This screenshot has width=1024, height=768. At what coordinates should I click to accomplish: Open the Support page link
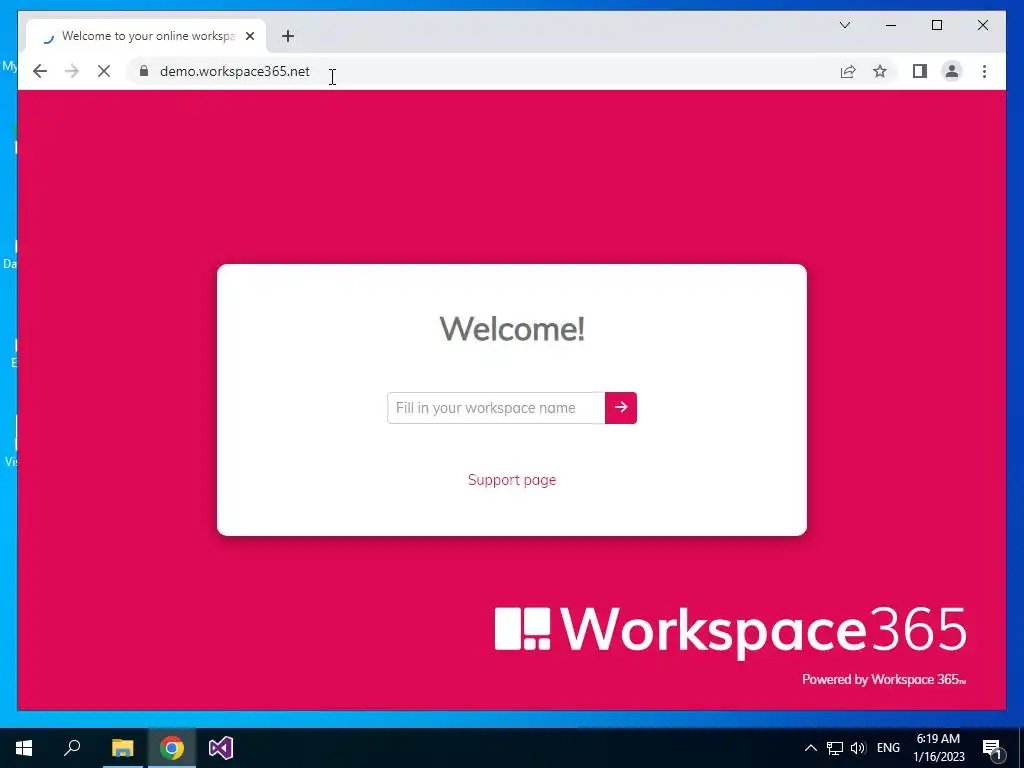point(512,480)
